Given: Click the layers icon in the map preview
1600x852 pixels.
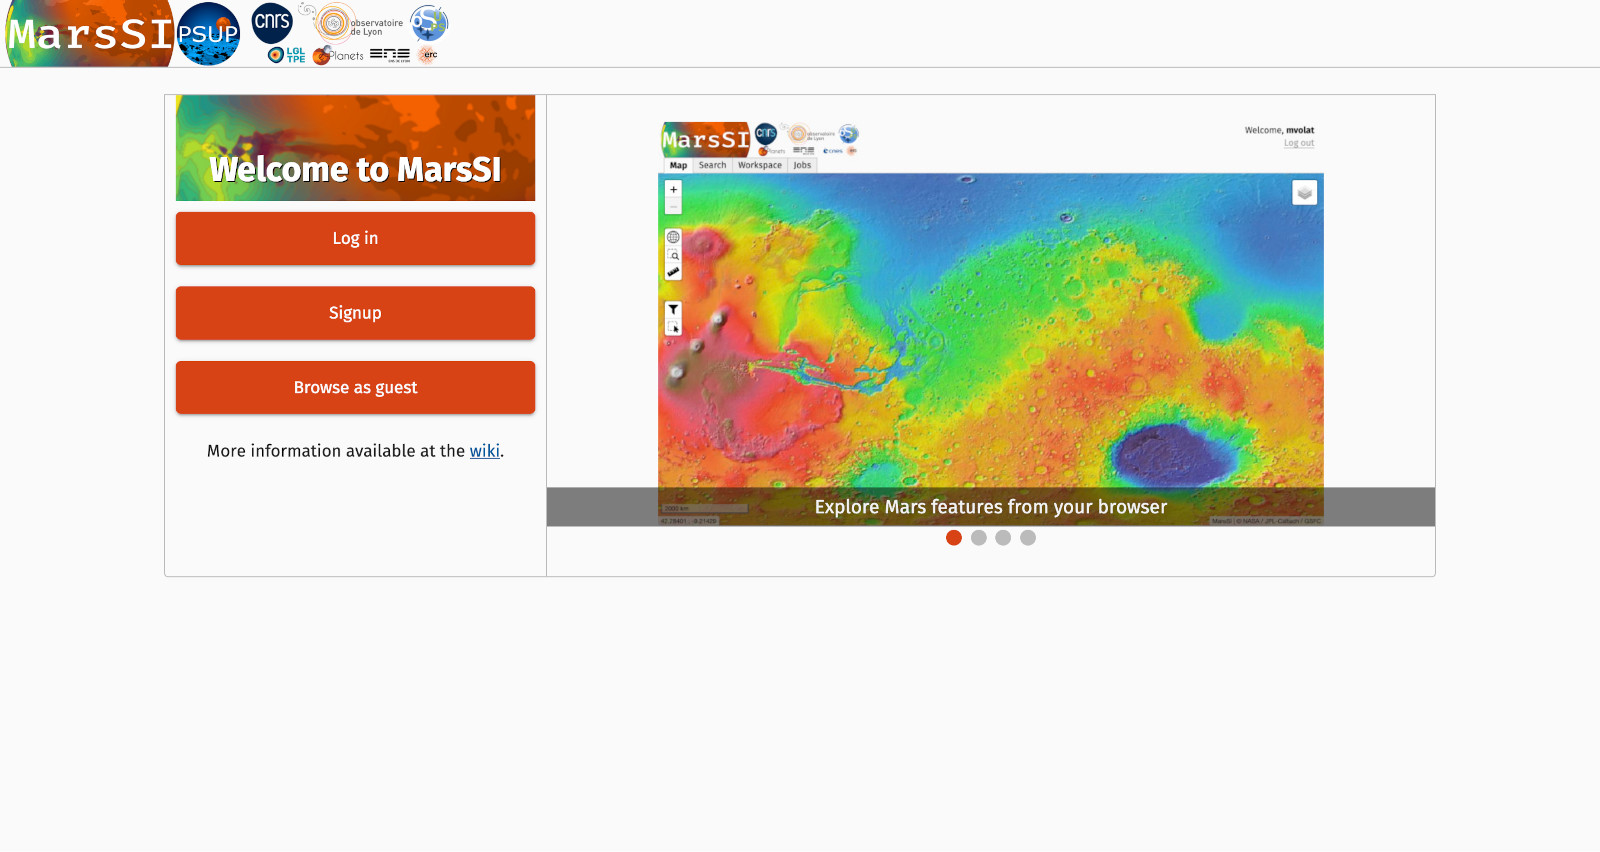Looking at the screenshot, I should [1304, 193].
